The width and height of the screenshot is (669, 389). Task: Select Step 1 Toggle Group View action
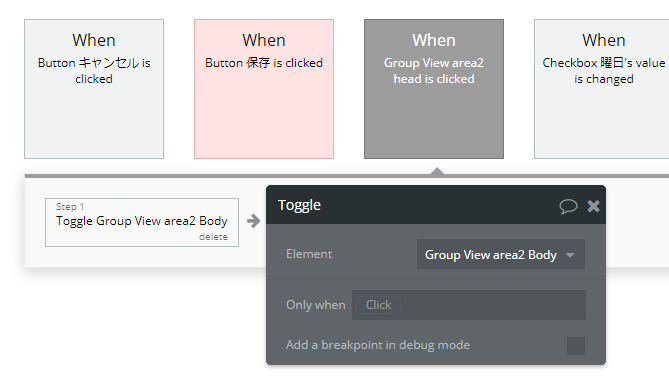[142, 222]
